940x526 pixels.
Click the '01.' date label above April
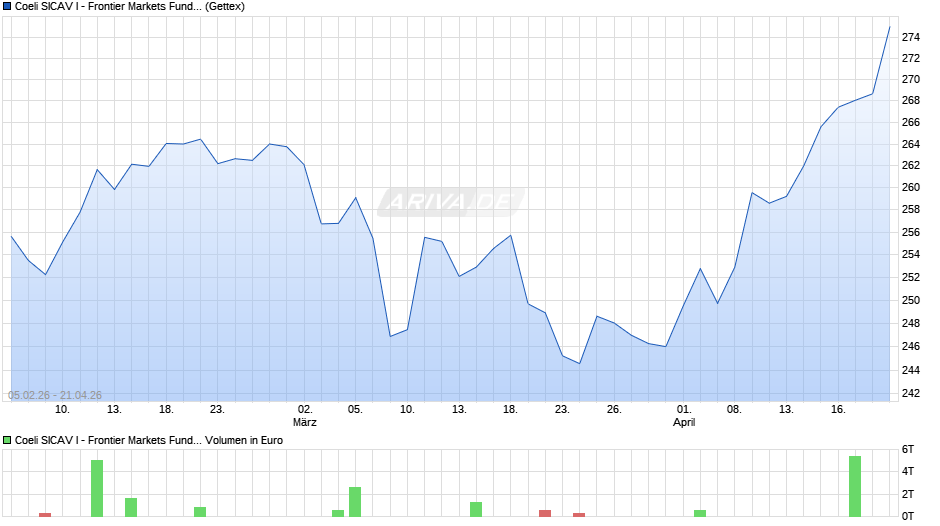(x=684, y=410)
